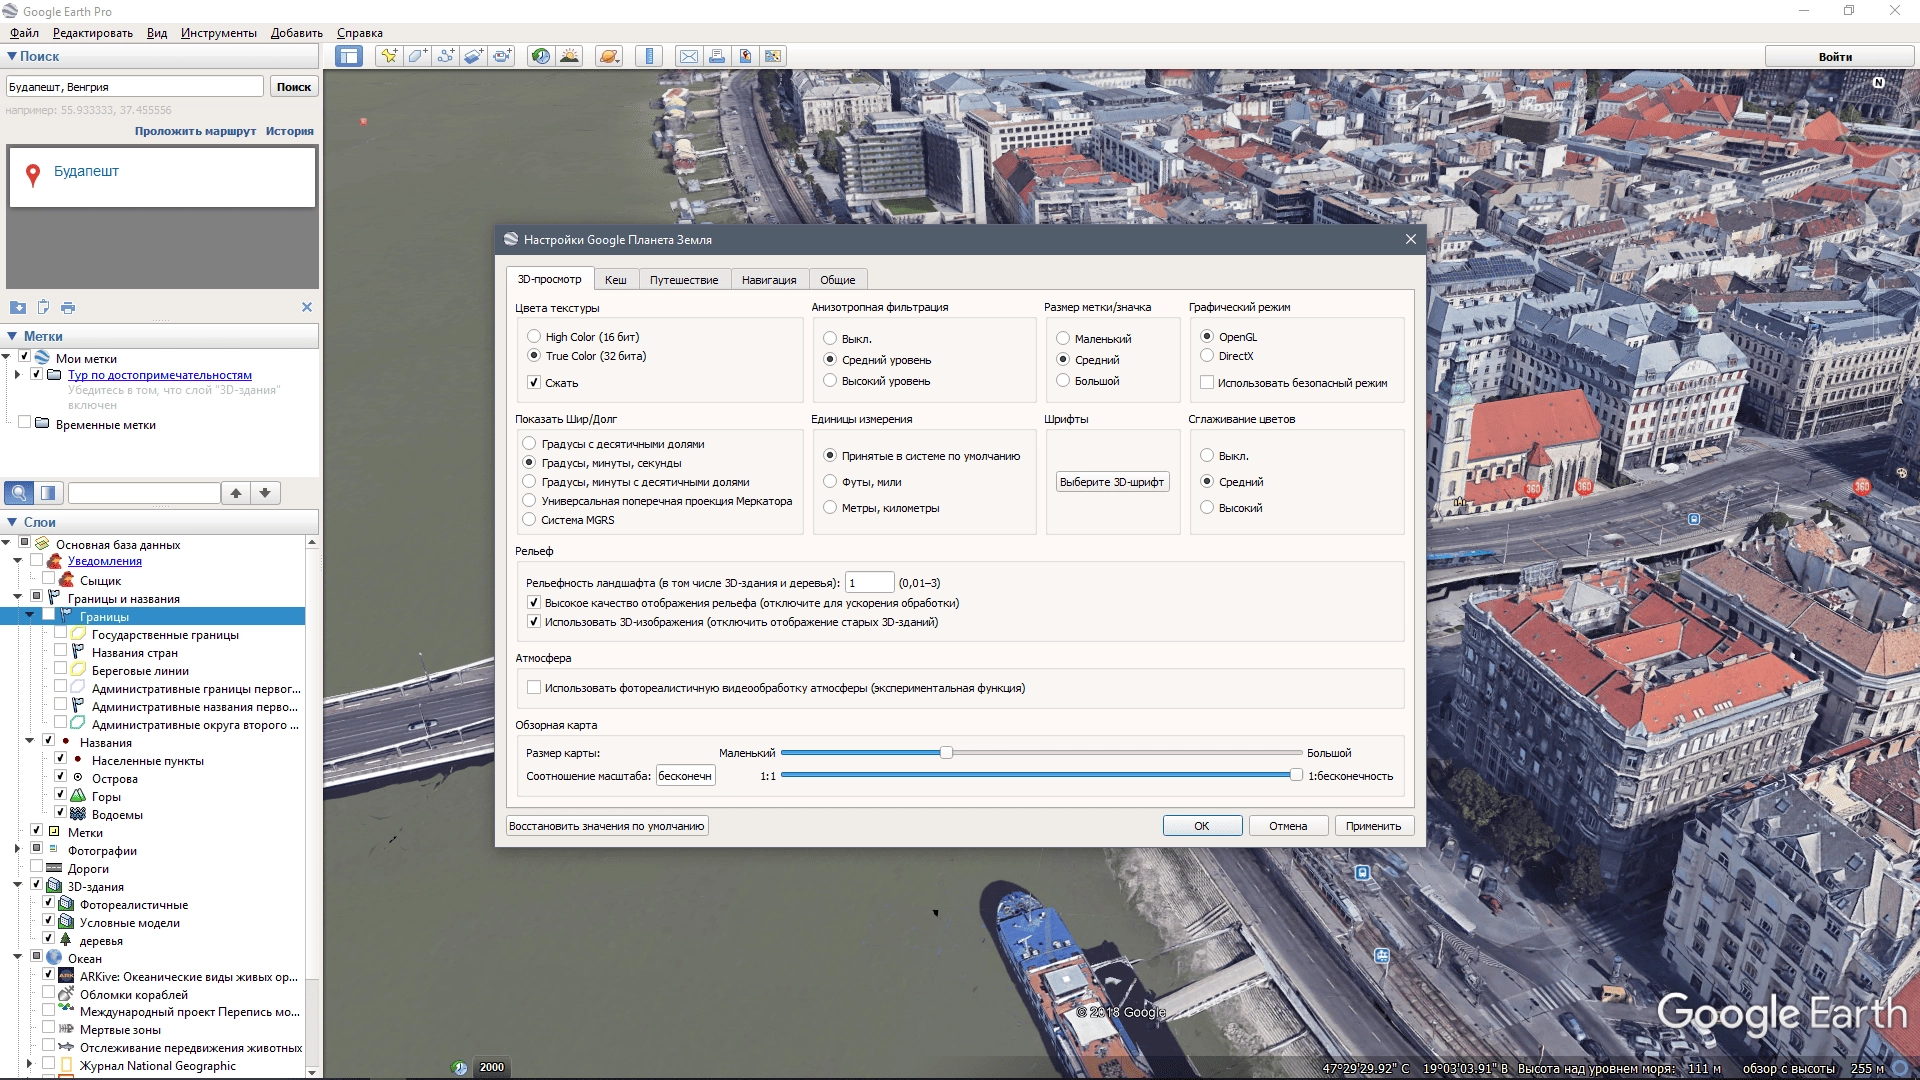The height and width of the screenshot is (1080, 1920).
Task: Select Высокий color smoothing option
Action: (1207, 508)
